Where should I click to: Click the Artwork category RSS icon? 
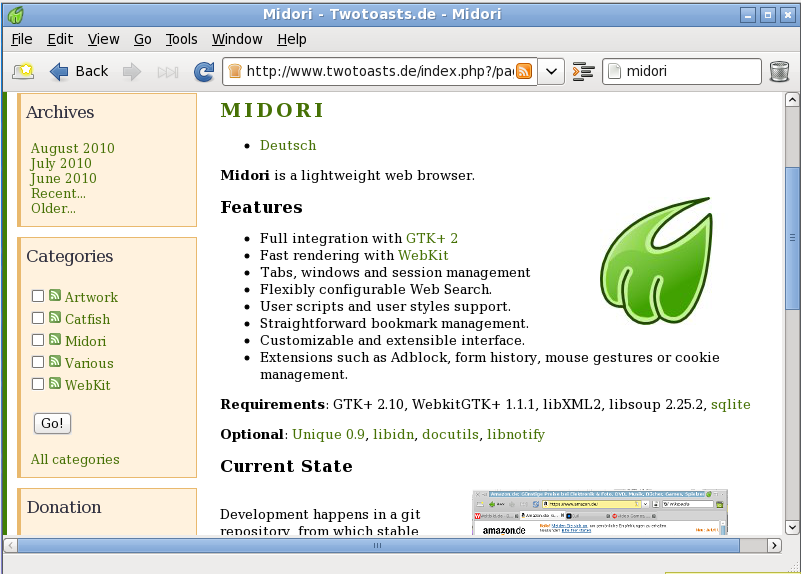point(55,296)
